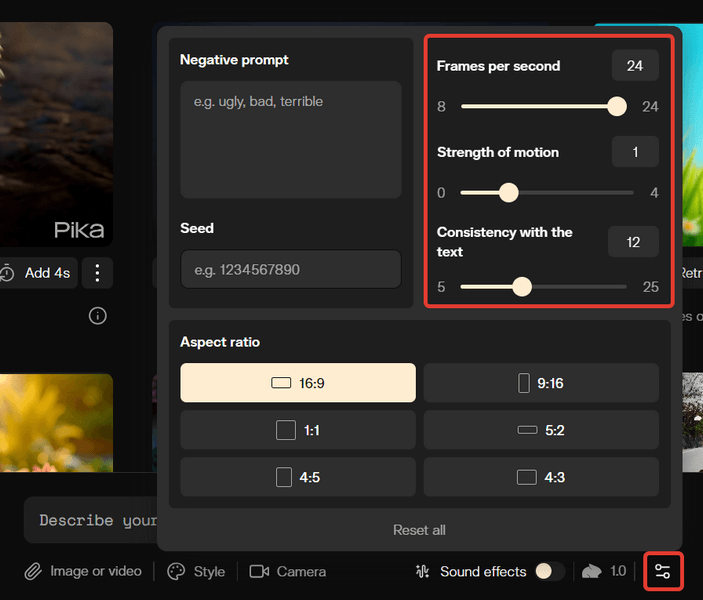Click the Strength of motion slider handle
703x600 pixels.
(x=508, y=193)
